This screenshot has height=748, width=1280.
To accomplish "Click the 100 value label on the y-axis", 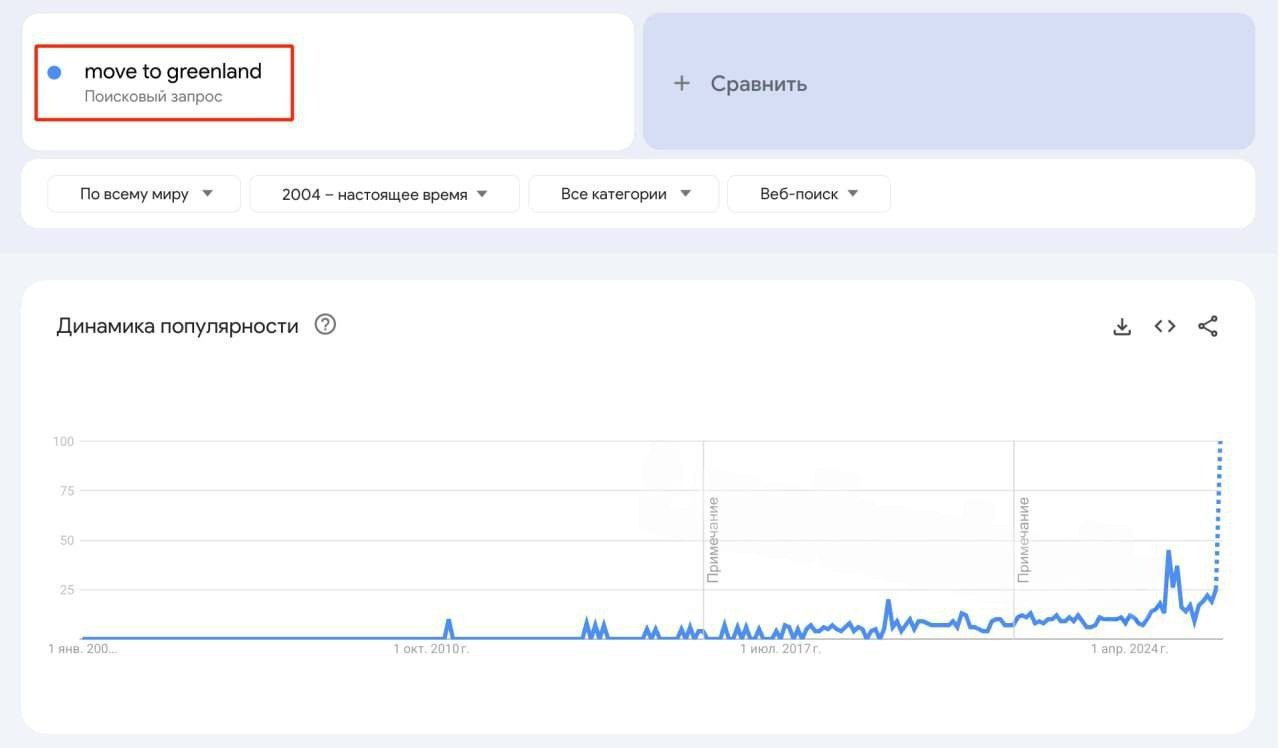I will point(63,441).
